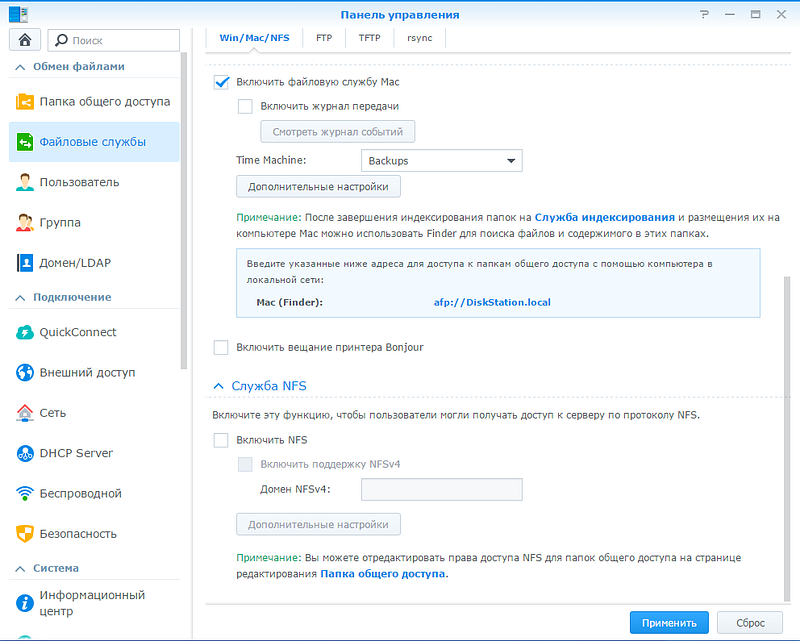Screen dimensions: 800x641
Task: Select Папка общего доступа in sidebar
Action: [x=94, y=102]
